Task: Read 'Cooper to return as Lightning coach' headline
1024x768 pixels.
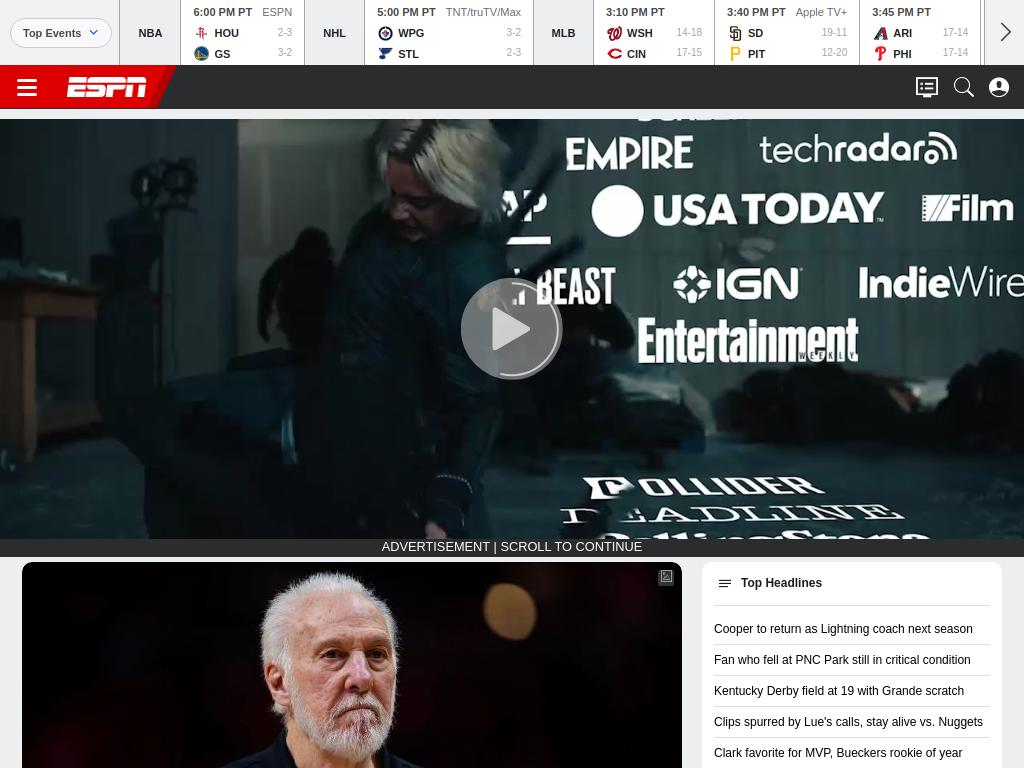Action: coord(843,629)
